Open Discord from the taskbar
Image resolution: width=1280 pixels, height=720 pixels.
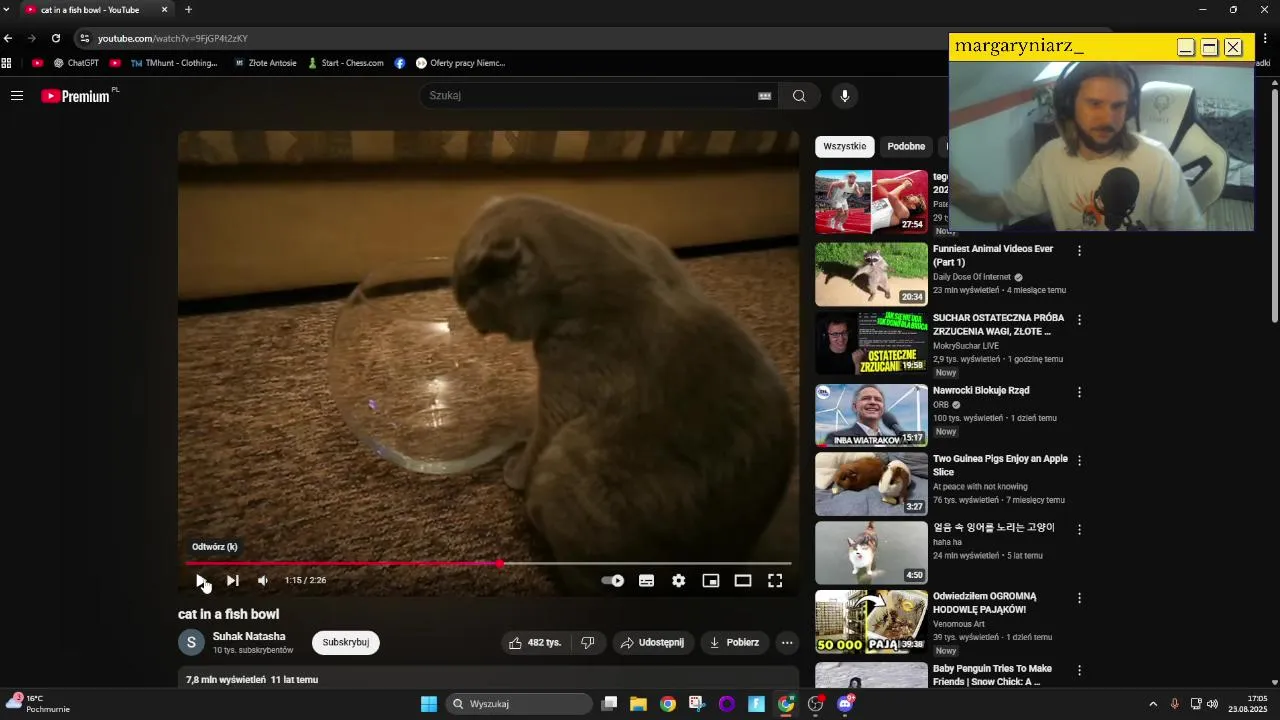845,704
